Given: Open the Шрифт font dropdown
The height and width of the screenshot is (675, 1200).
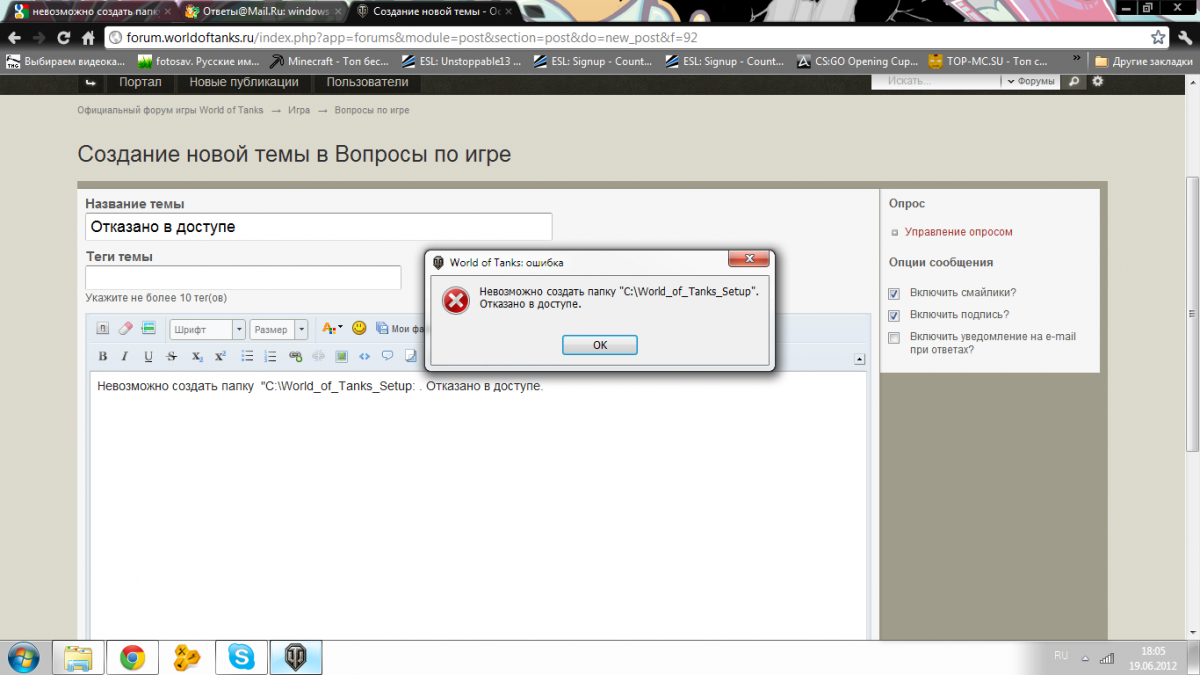Looking at the screenshot, I should click(208, 329).
